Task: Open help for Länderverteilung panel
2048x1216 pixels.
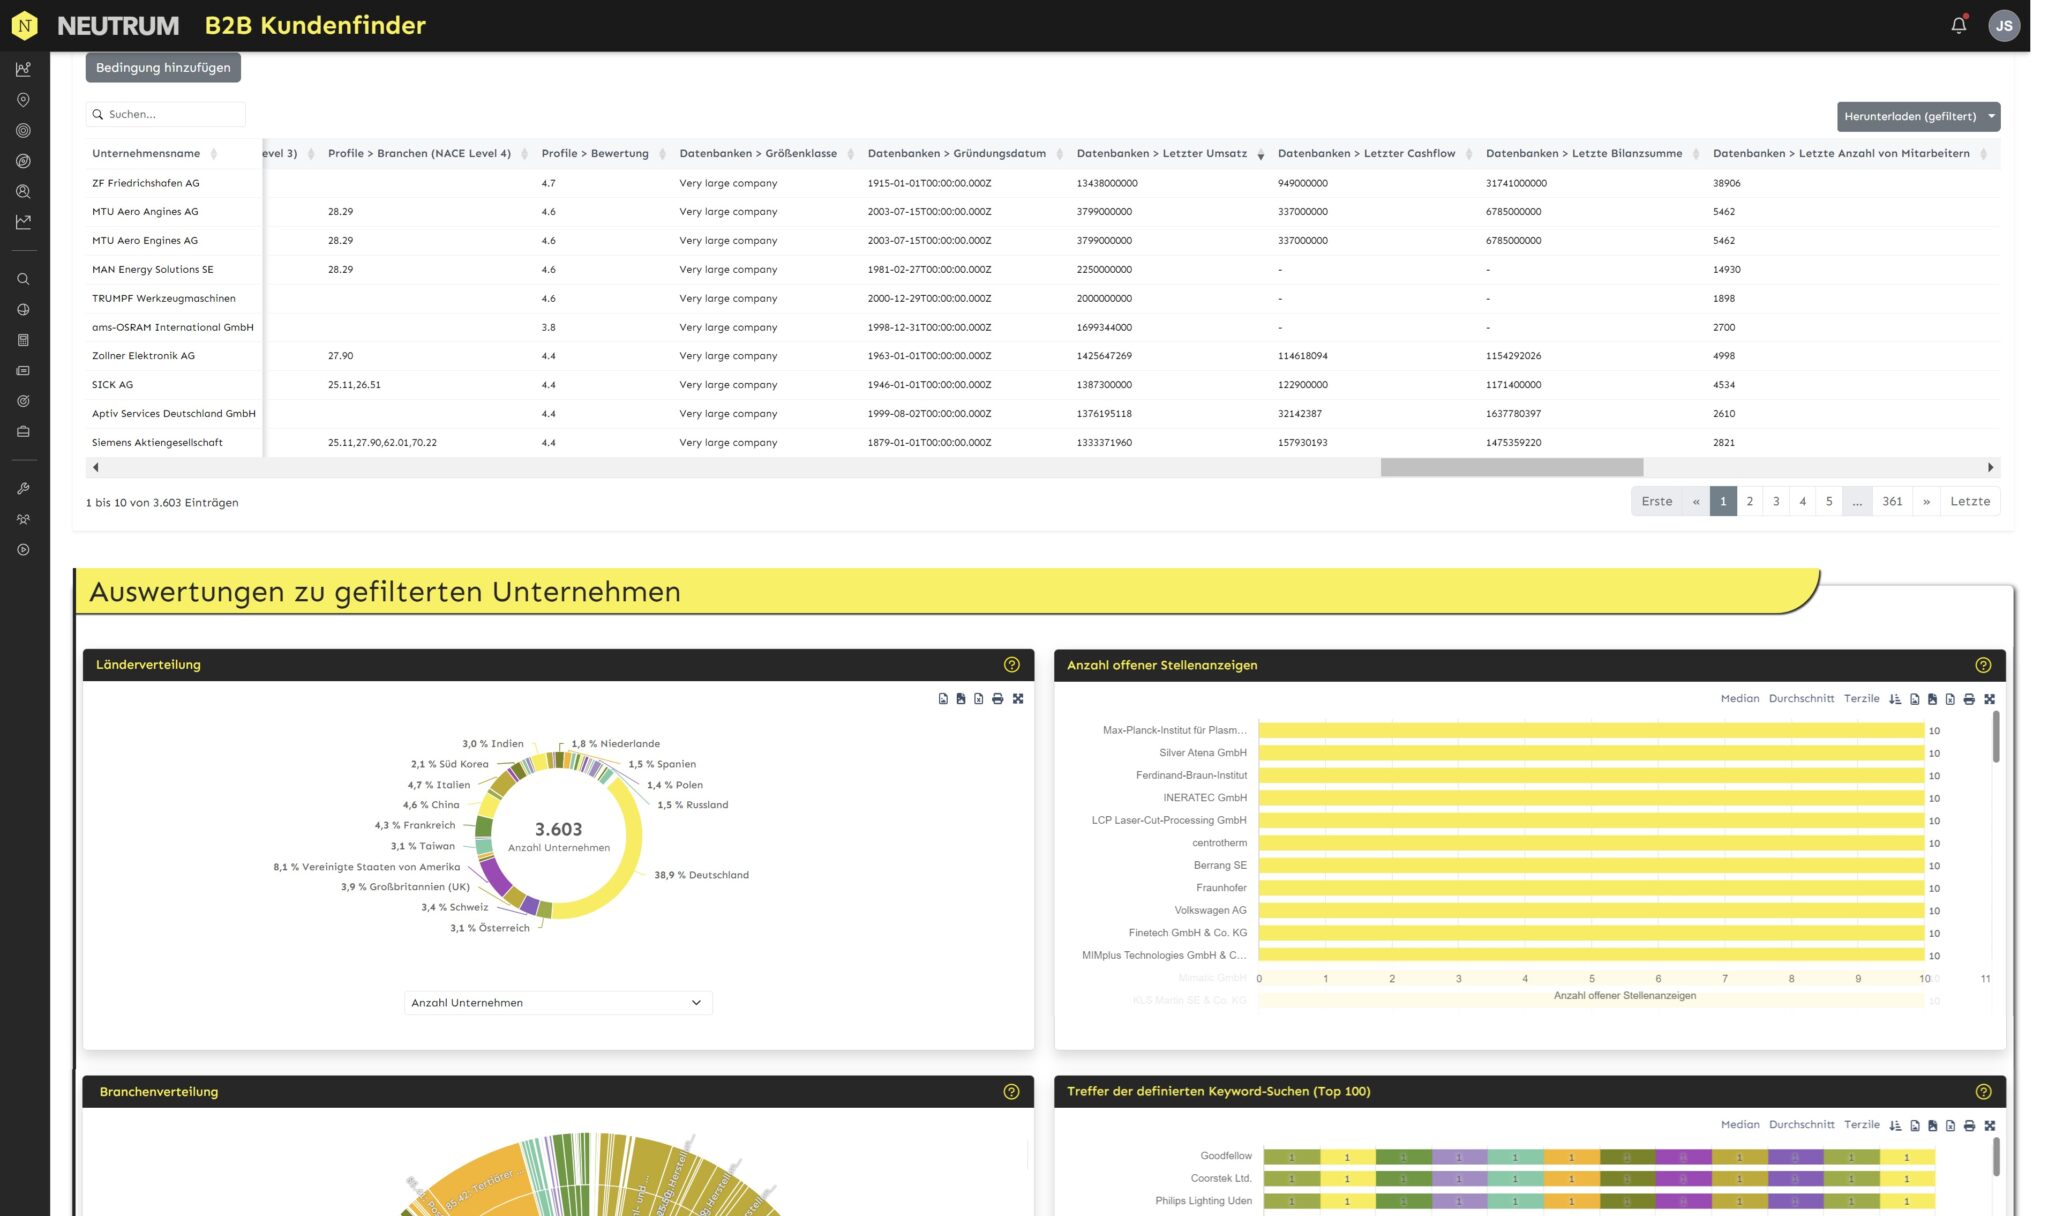Action: pyautogui.click(x=1011, y=665)
